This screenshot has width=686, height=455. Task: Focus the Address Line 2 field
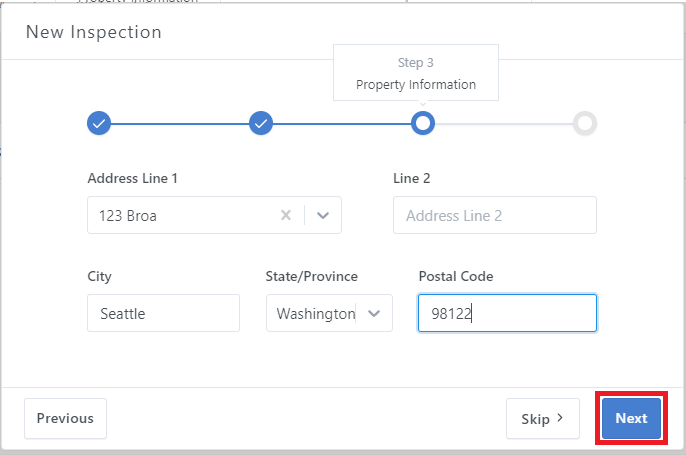[x=495, y=215]
